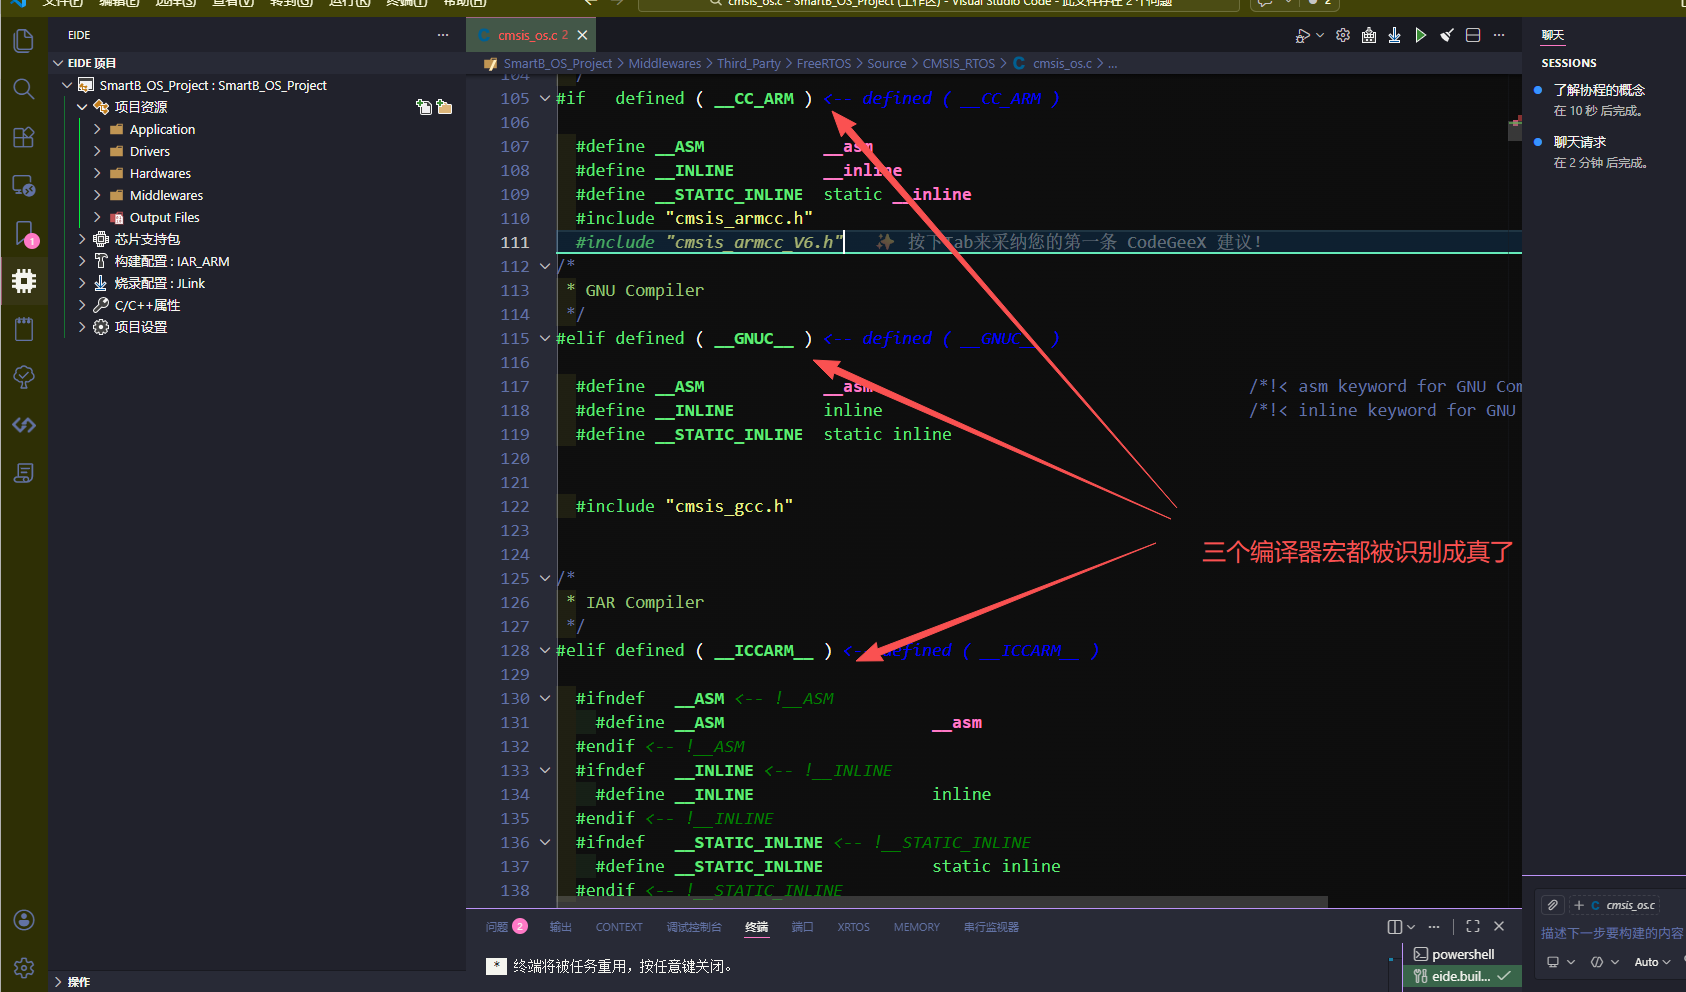Expand the 构建配置 : IAR_ARM node
The width and height of the screenshot is (1686, 992).
tap(171, 261)
